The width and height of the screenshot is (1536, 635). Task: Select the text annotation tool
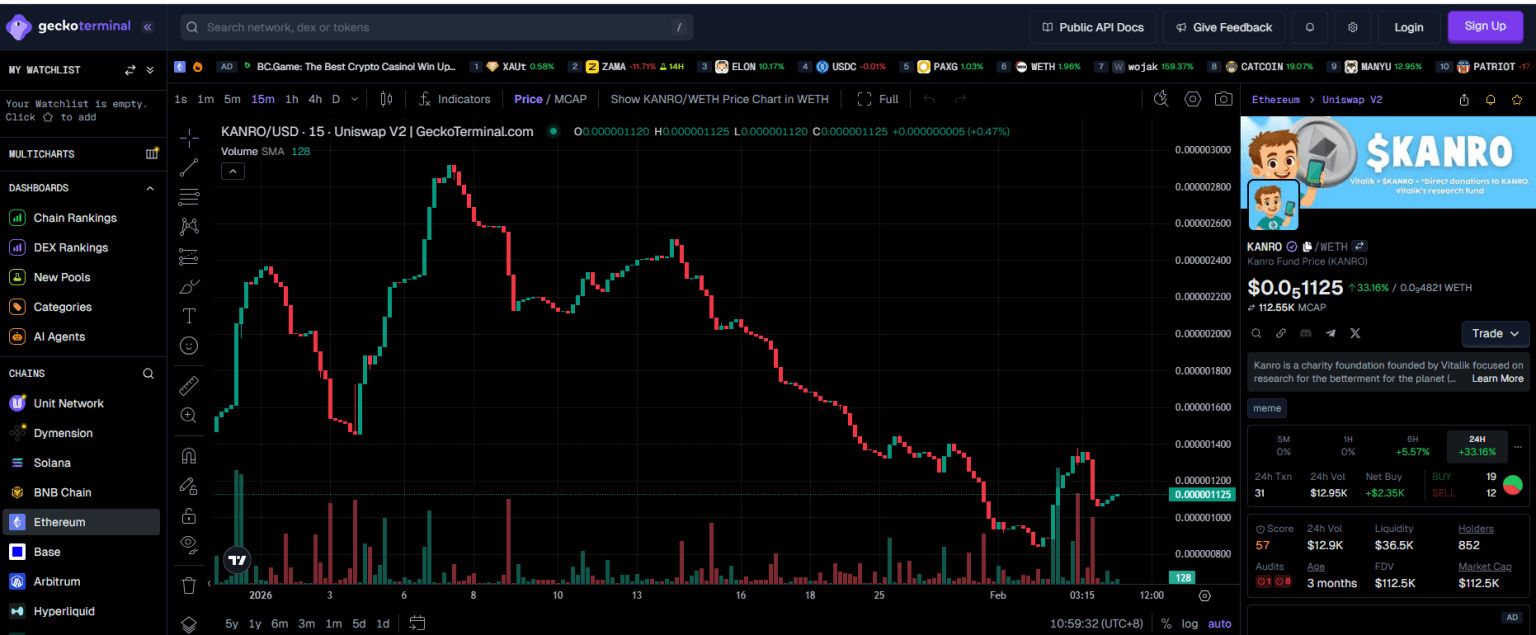coord(188,316)
